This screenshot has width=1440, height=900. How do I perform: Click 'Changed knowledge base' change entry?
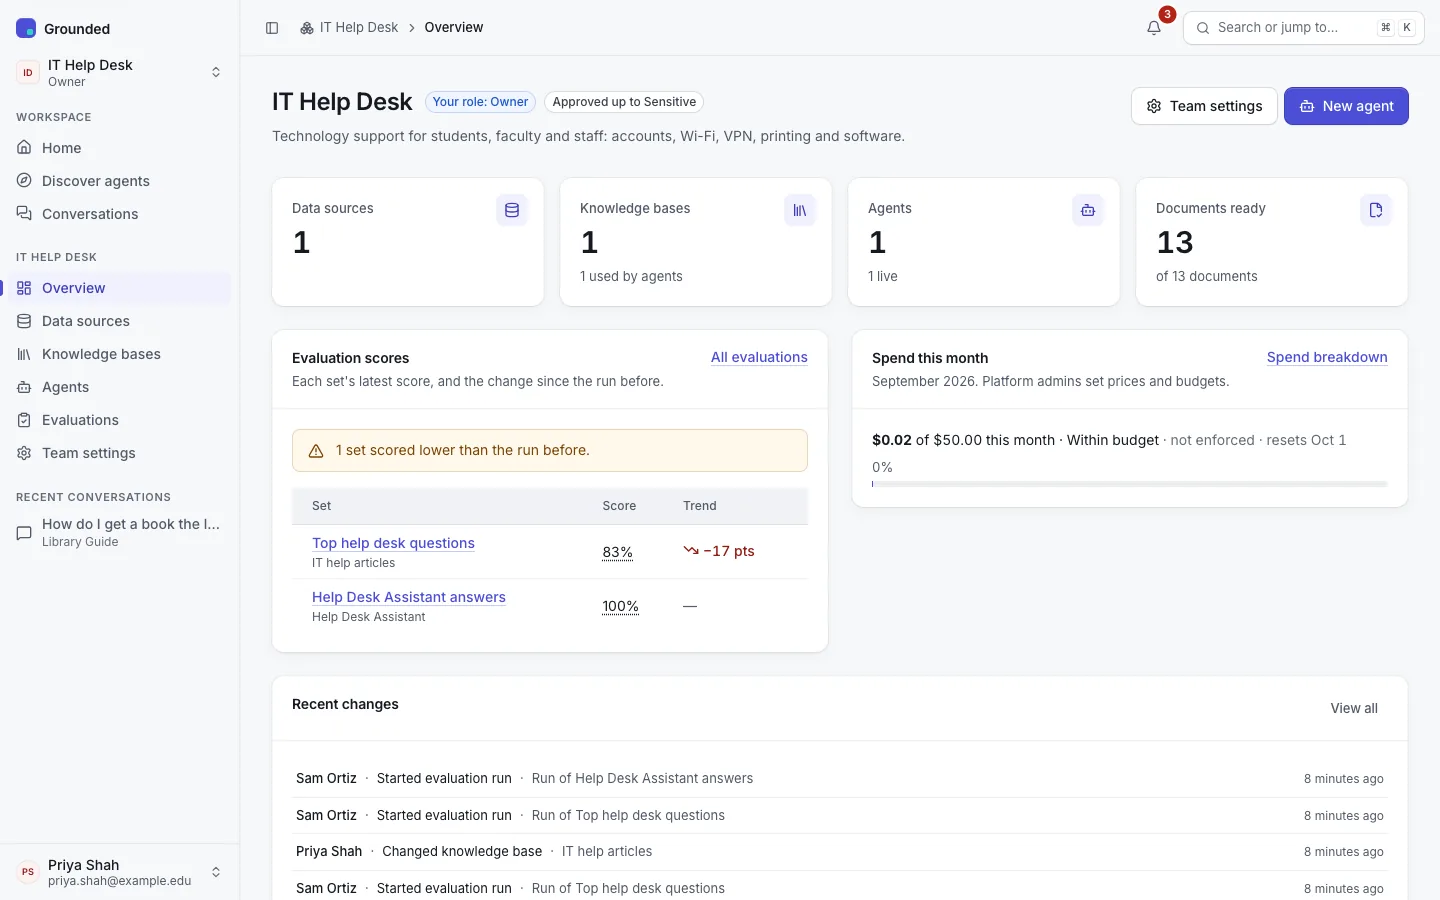coord(462,851)
